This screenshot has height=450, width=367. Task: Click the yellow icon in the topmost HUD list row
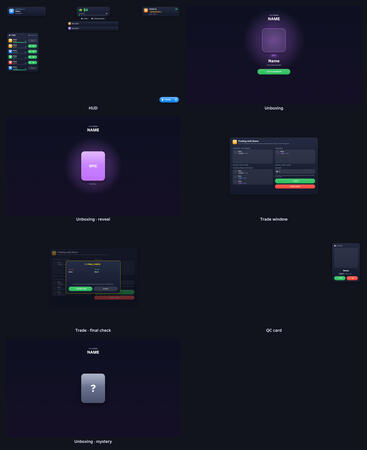click(10, 41)
